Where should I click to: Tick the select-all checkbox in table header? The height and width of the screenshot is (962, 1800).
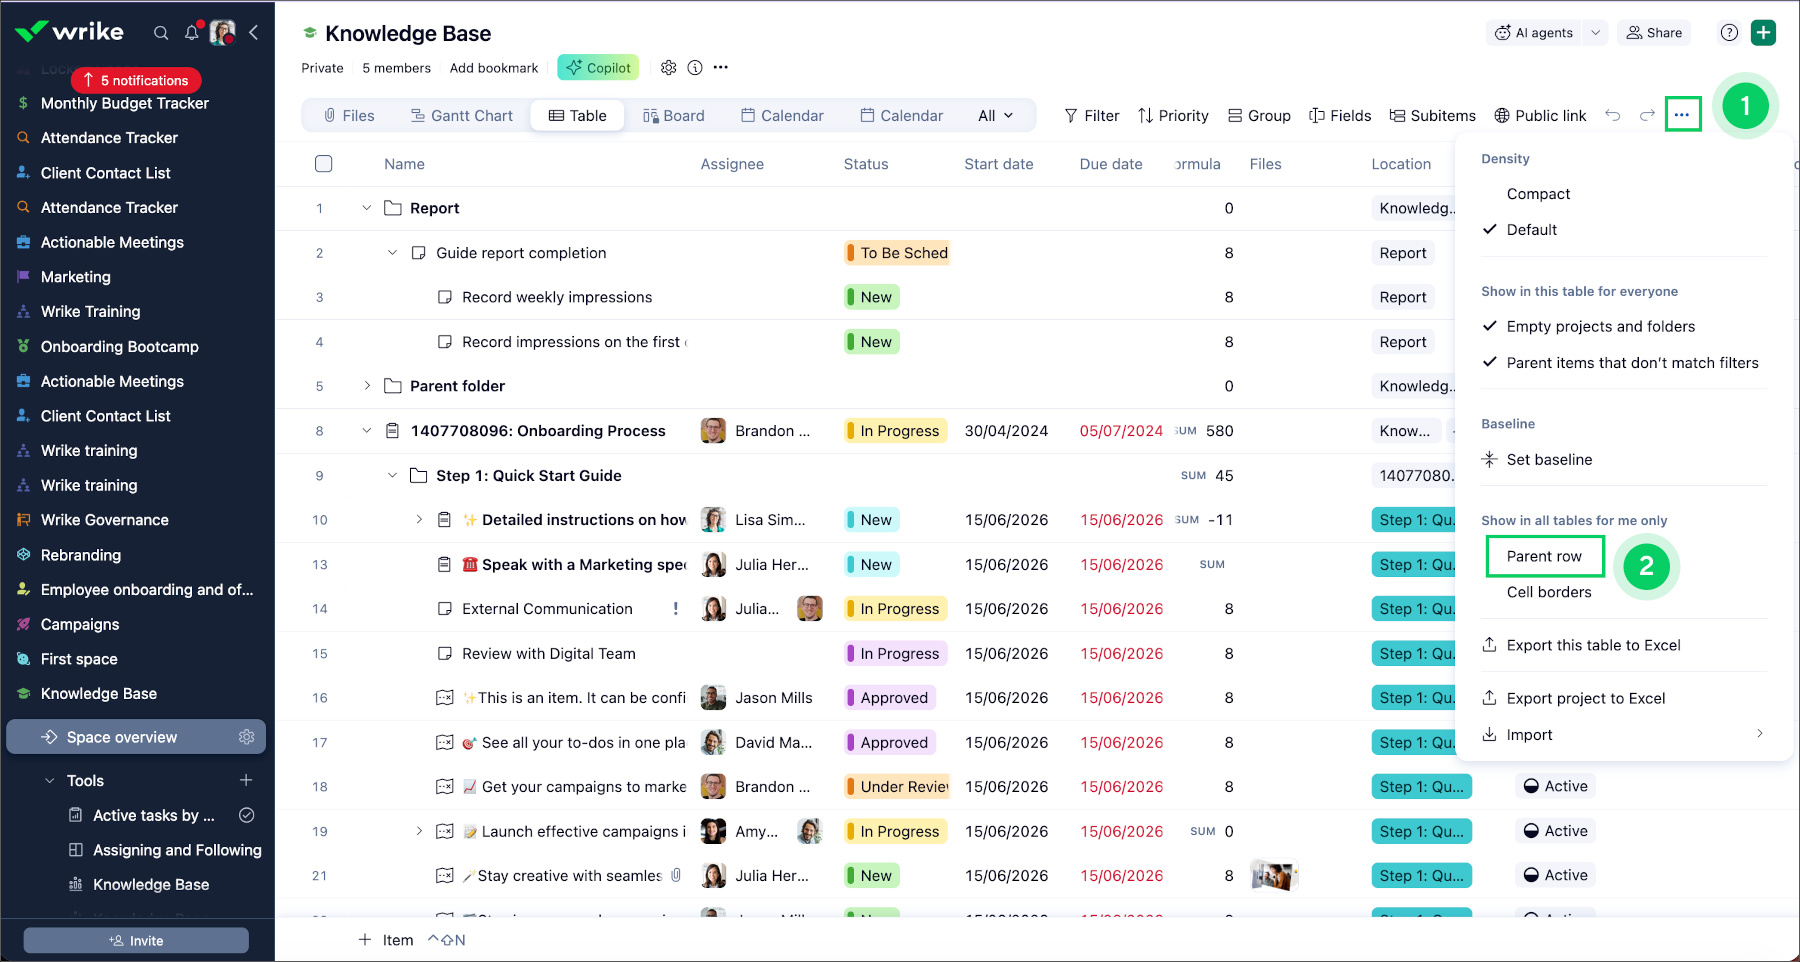pyautogui.click(x=323, y=164)
